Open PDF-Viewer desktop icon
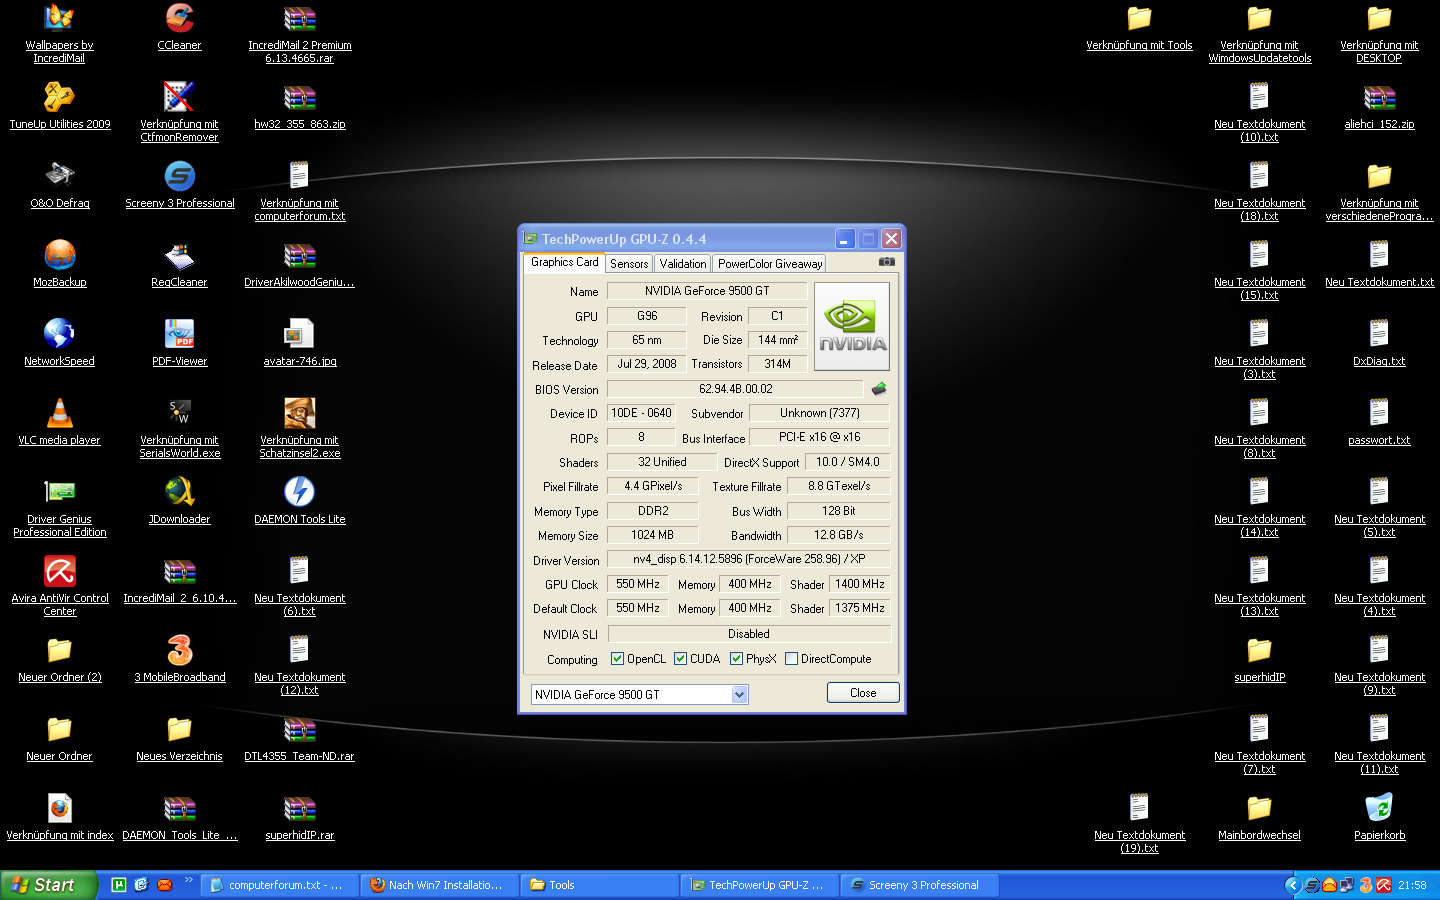 click(179, 343)
